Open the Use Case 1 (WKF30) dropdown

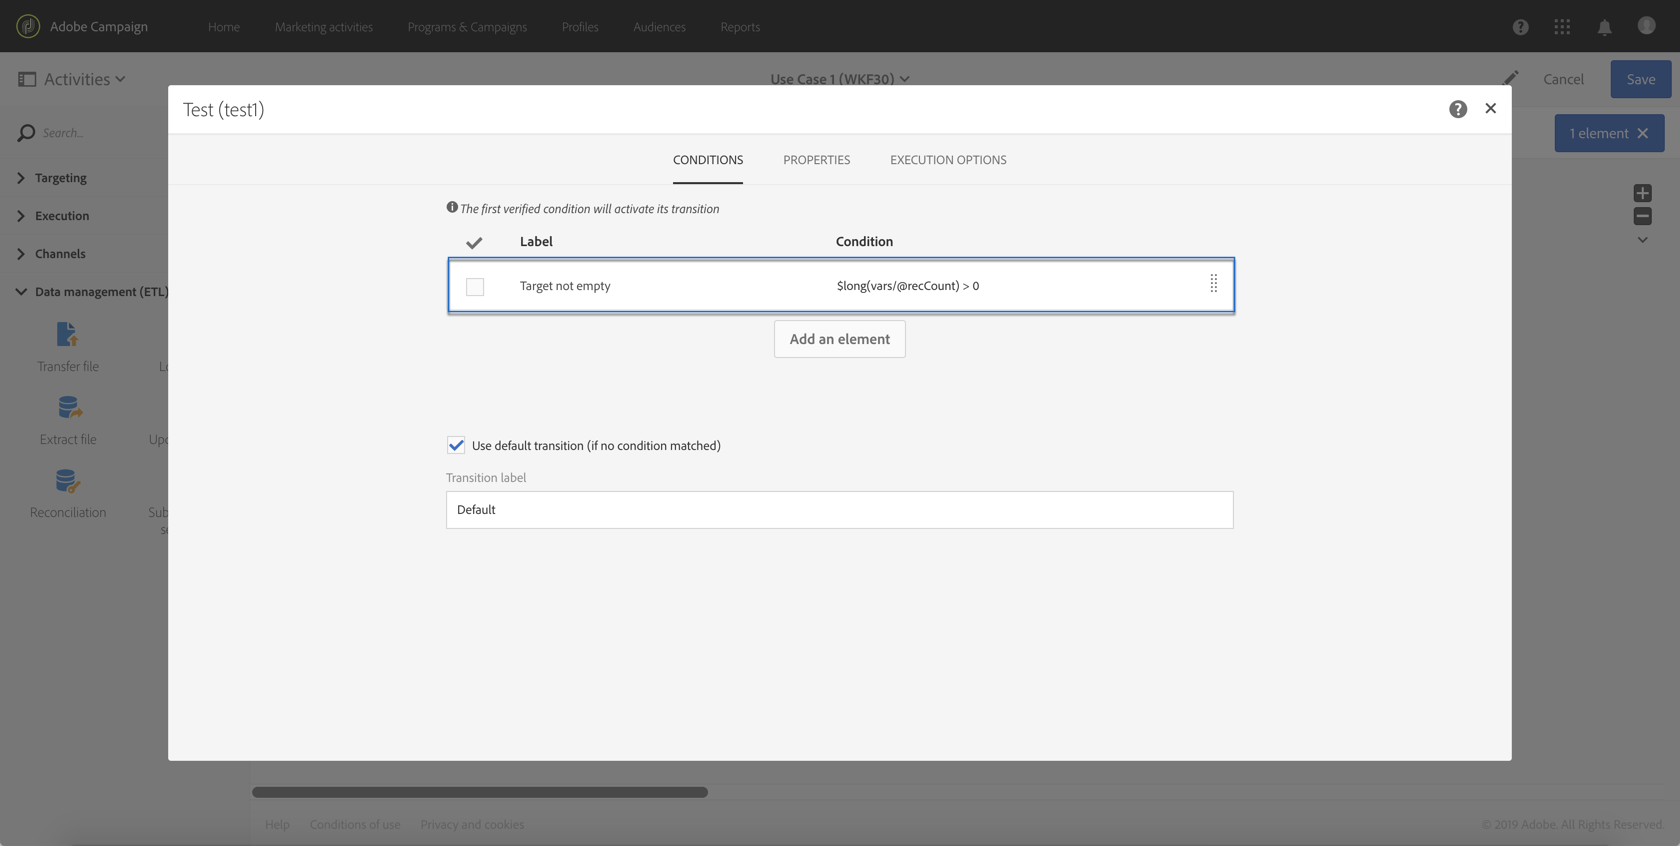839,79
